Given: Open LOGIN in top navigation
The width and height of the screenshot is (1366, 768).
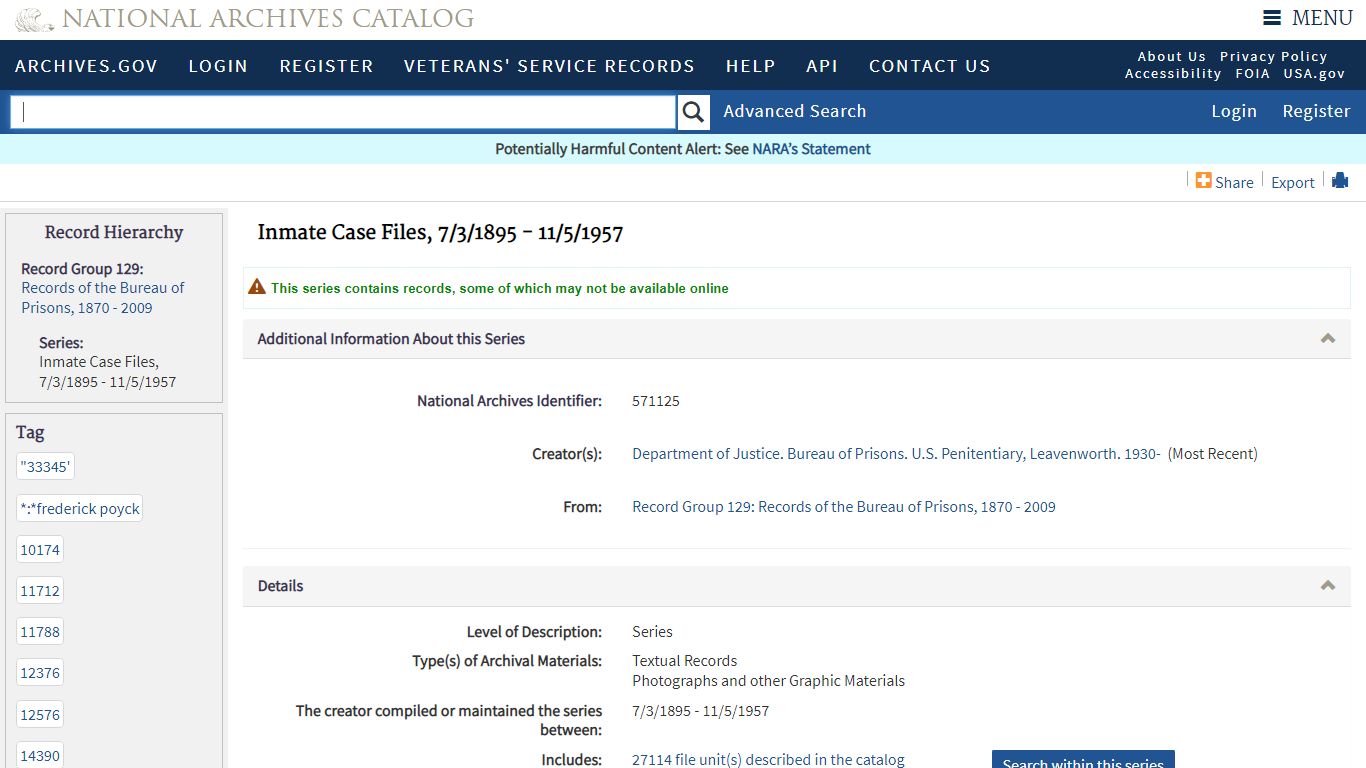Looking at the screenshot, I should click(x=218, y=66).
